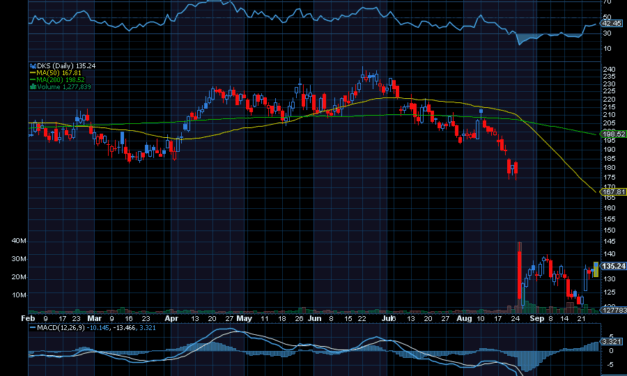Click the date label 15 in June
This screenshot has width=627, height=376.
point(348,318)
